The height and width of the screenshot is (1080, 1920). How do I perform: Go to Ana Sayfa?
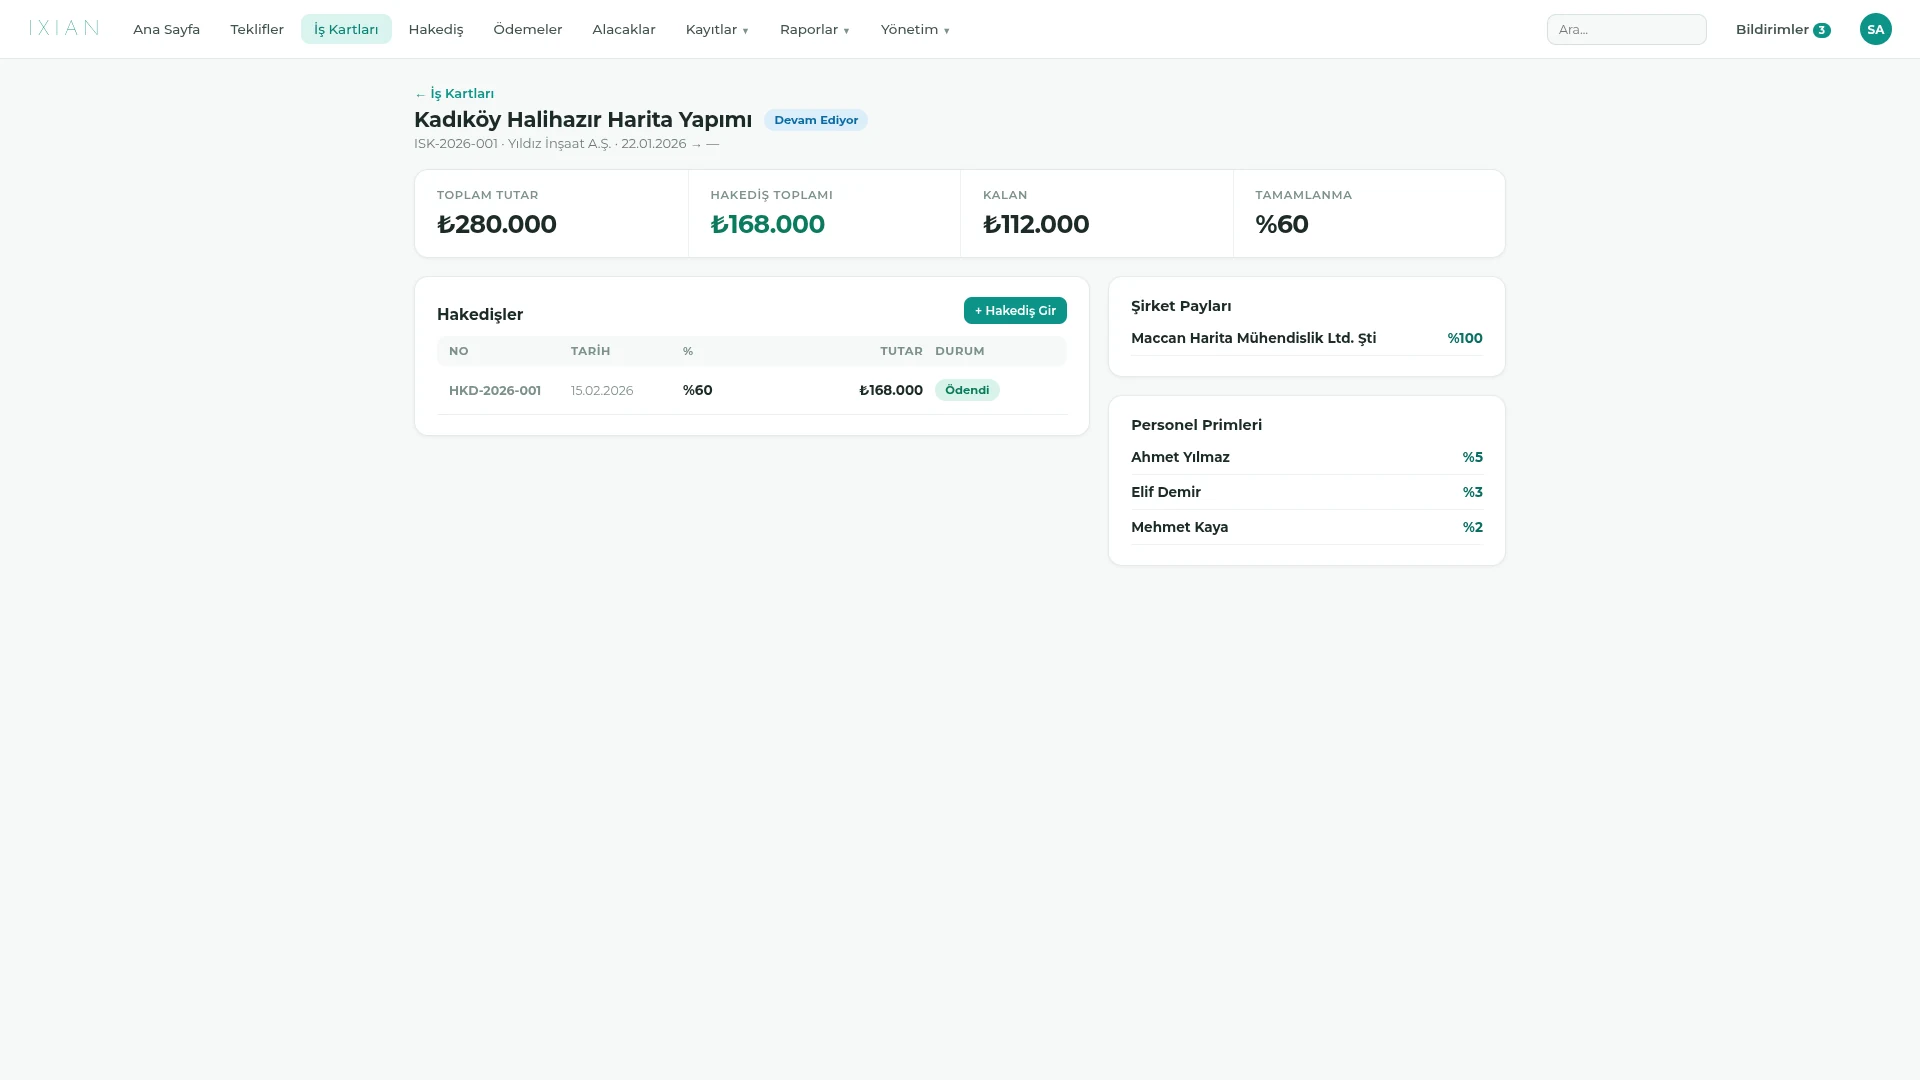click(x=166, y=29)
